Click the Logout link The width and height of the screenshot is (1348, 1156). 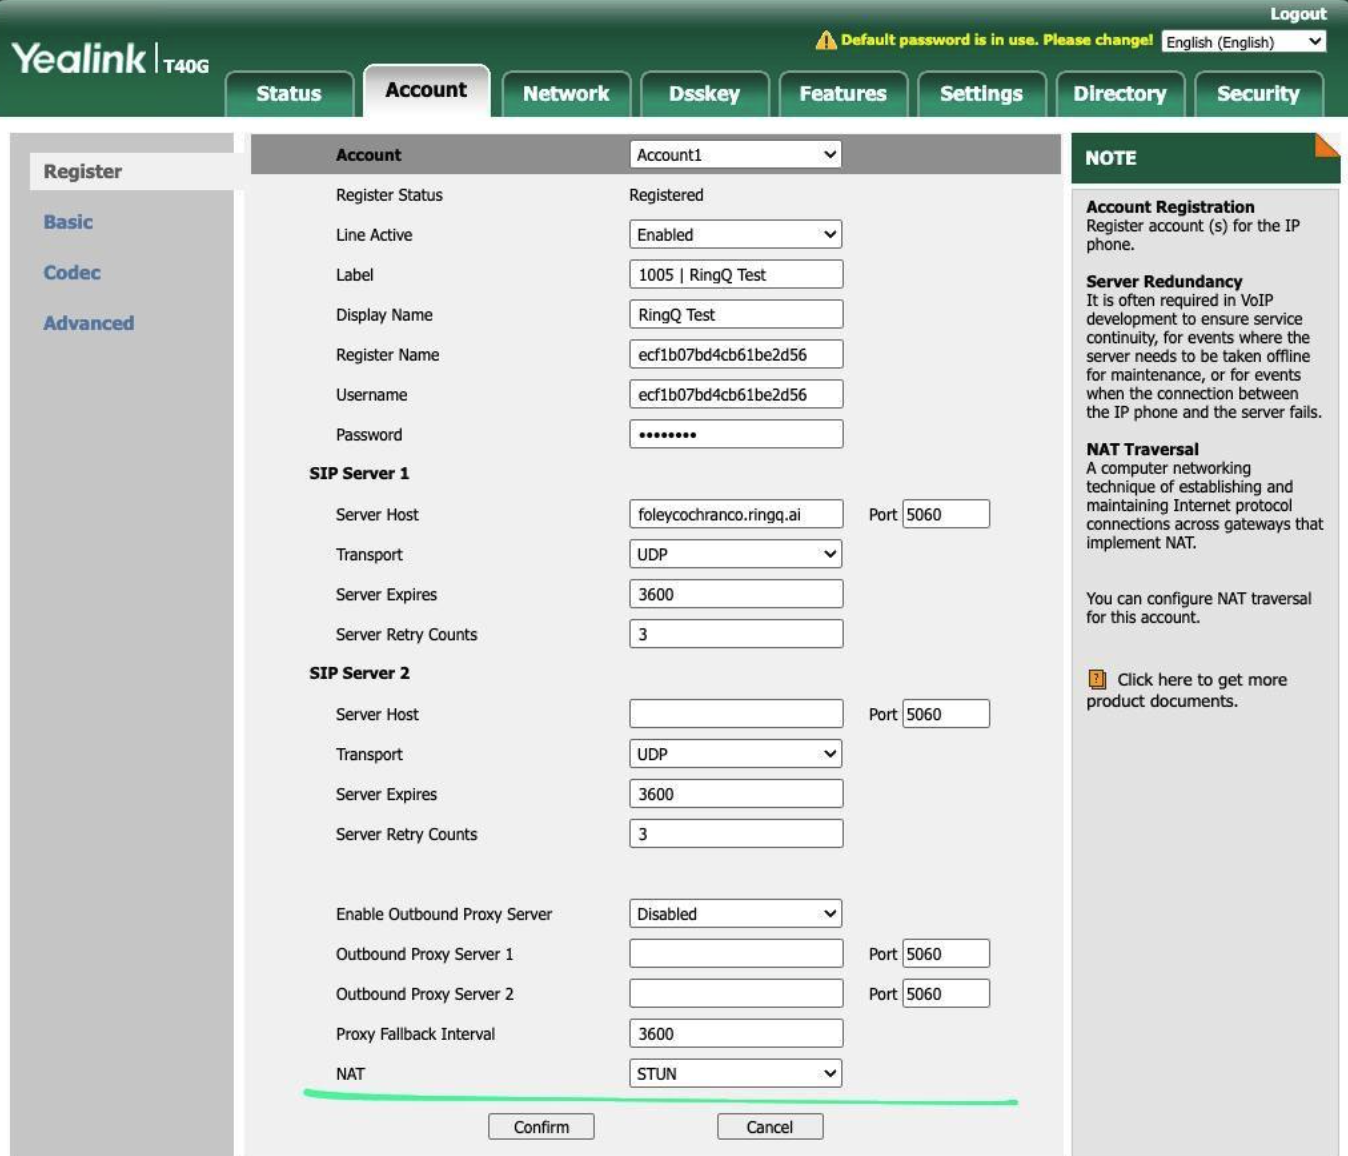point(1297,13)
